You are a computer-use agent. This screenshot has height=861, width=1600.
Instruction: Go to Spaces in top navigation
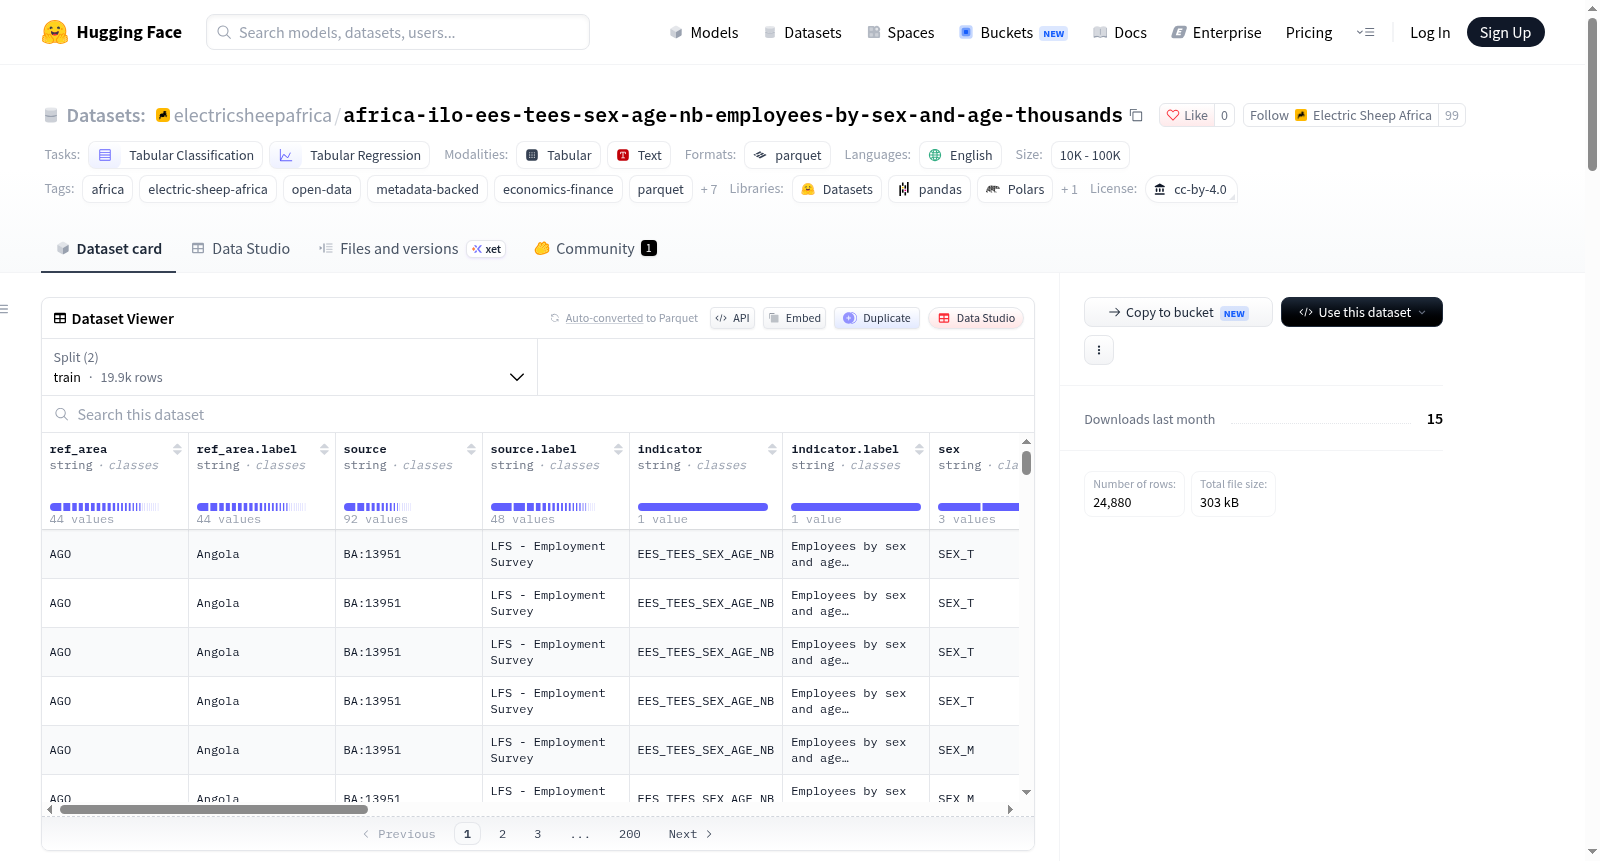pyautogui.click(x=900, y=32)
